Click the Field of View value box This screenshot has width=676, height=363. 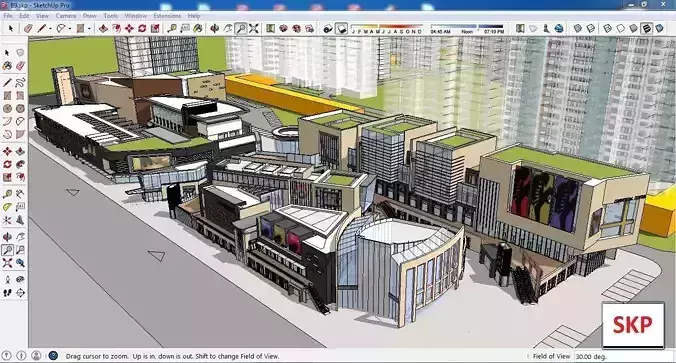tap(624, 357)
